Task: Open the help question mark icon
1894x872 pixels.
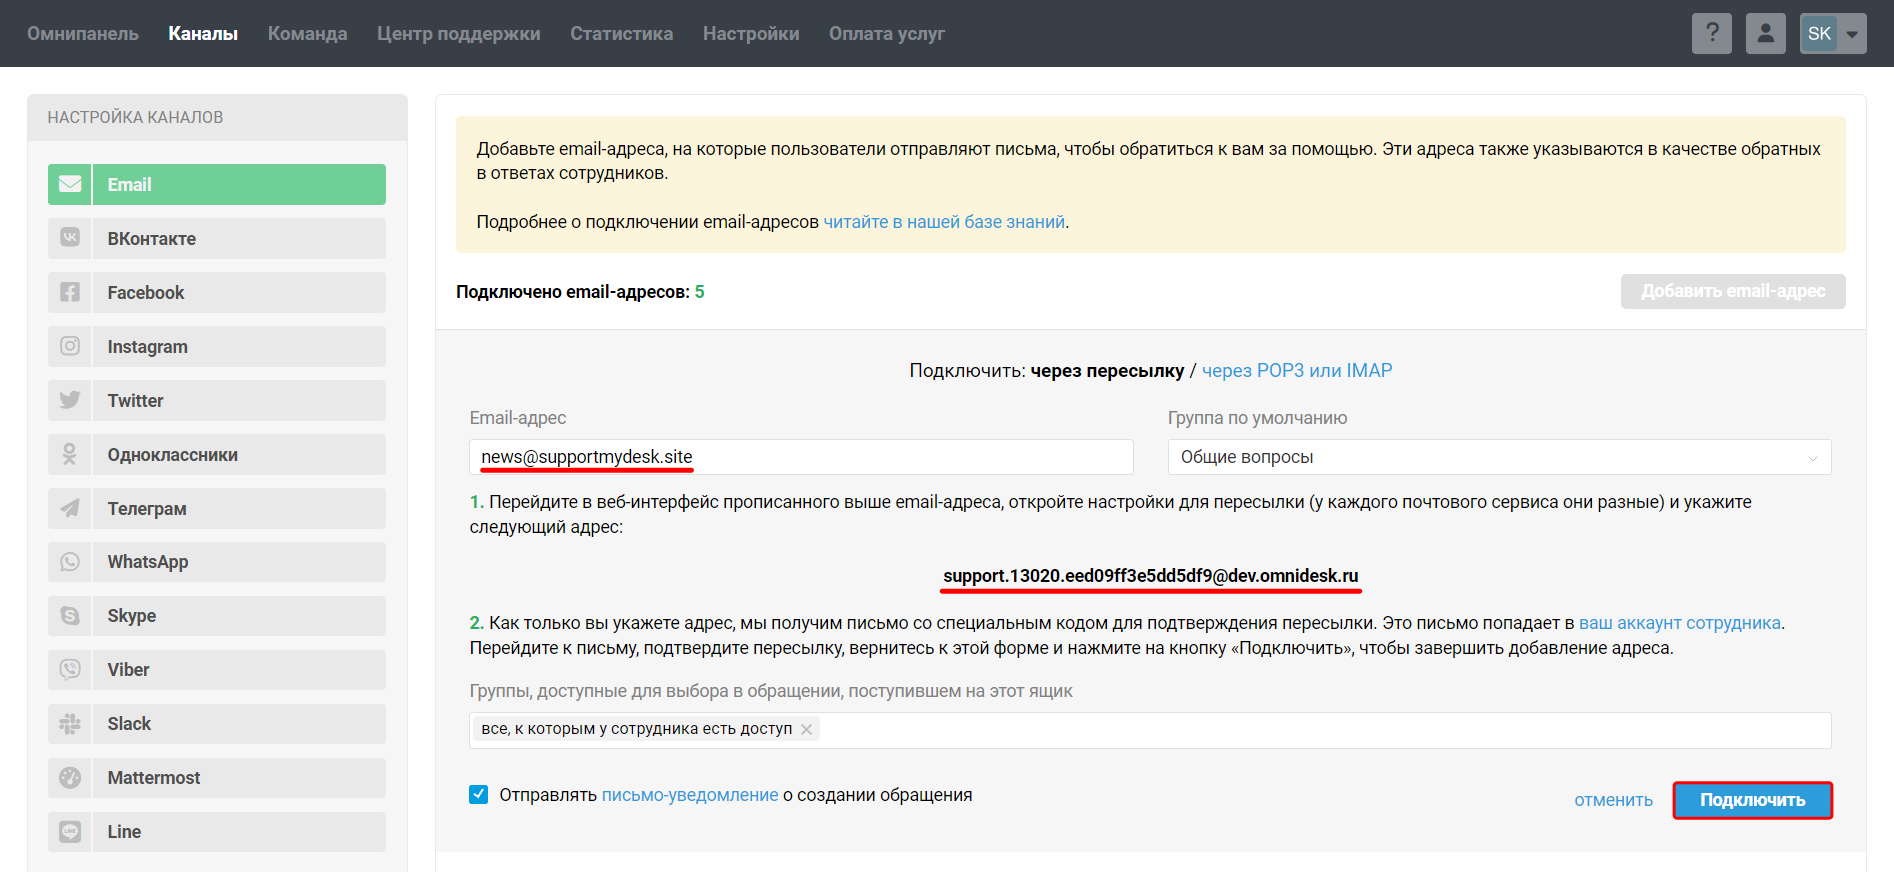Action: [x=1711, y=34]
